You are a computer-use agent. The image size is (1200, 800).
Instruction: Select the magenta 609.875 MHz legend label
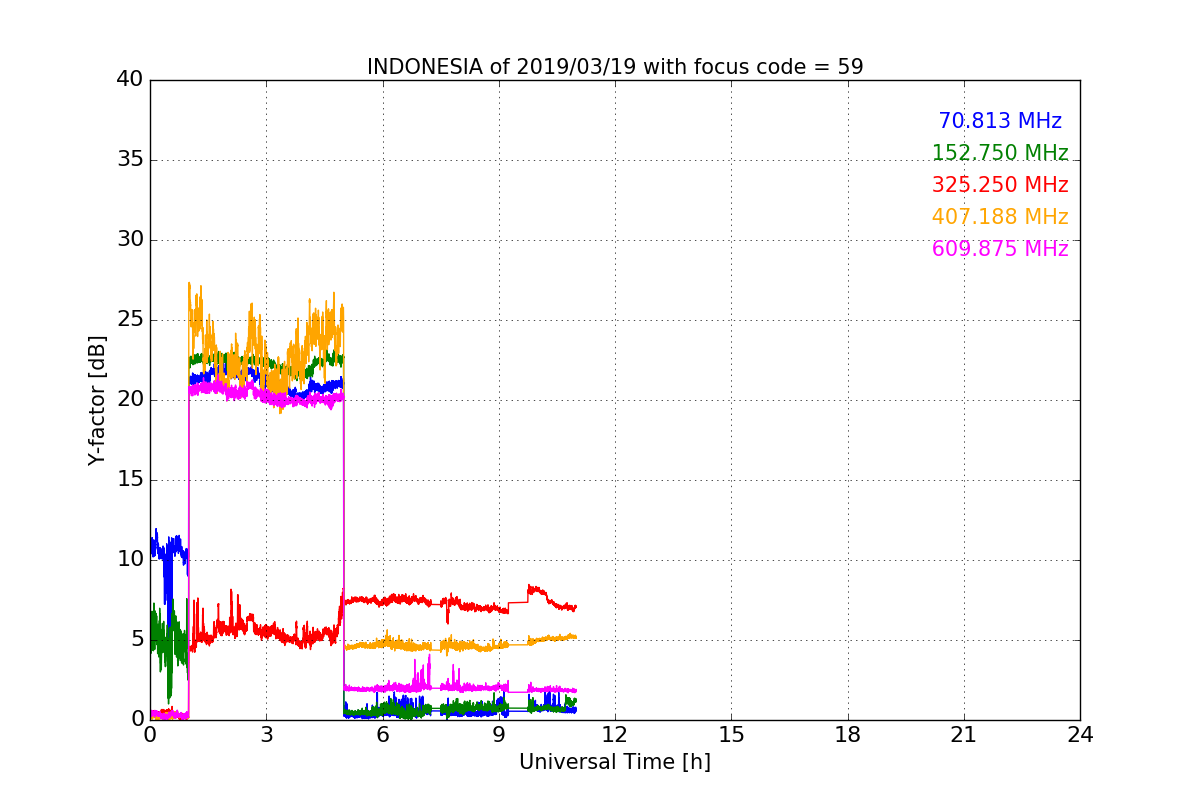[1000, 249]
